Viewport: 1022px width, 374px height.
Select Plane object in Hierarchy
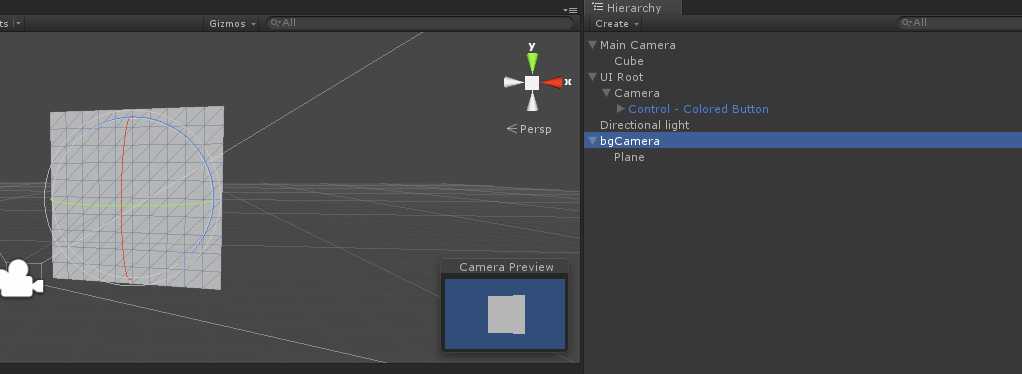tap(629, 157)
